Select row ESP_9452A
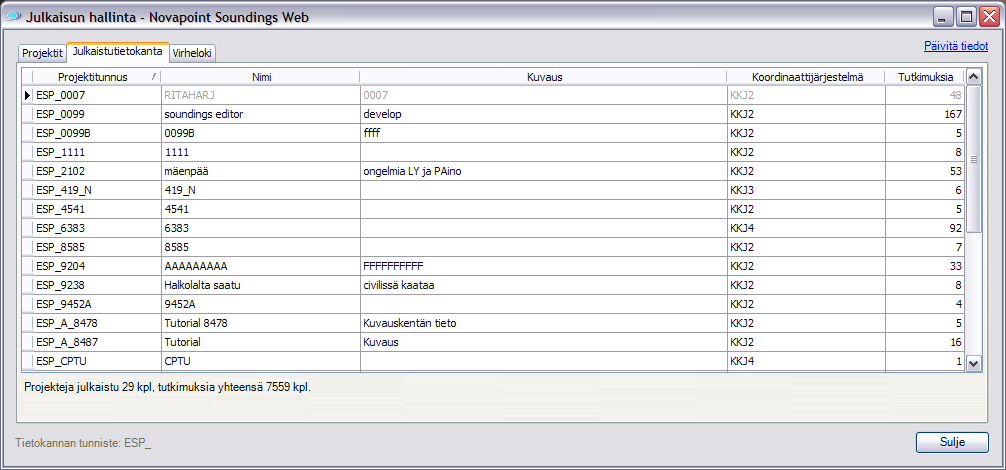1006x470 pixels. (493, 304)
